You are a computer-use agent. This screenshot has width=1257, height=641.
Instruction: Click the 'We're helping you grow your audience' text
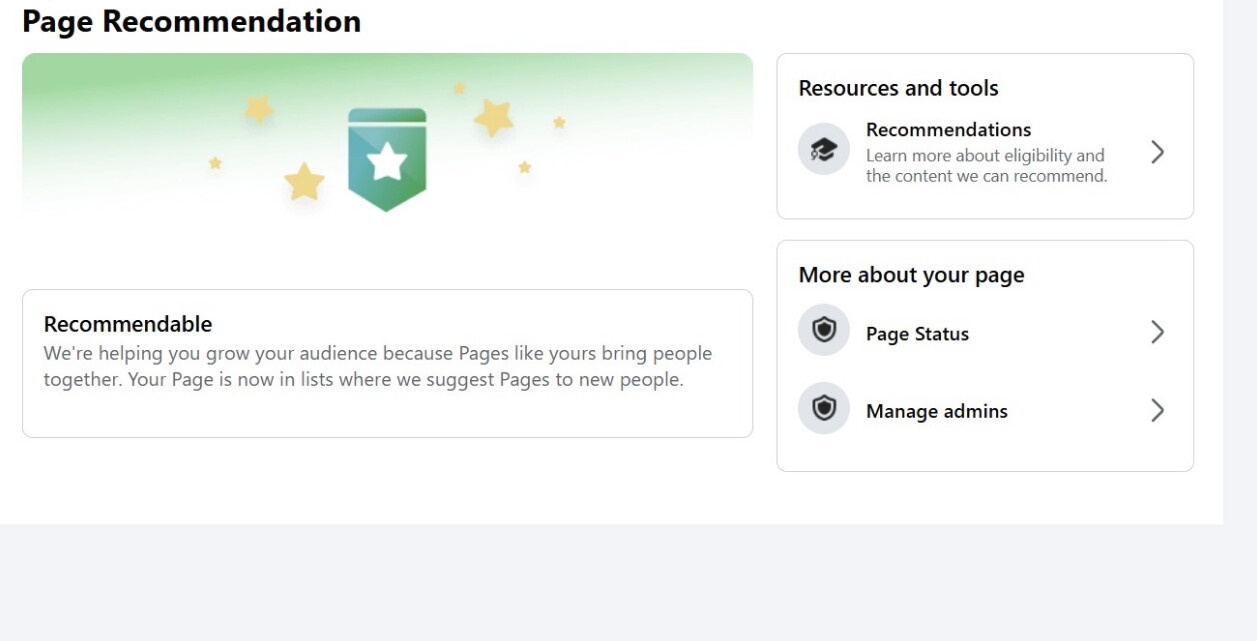[x=378, y=367]
